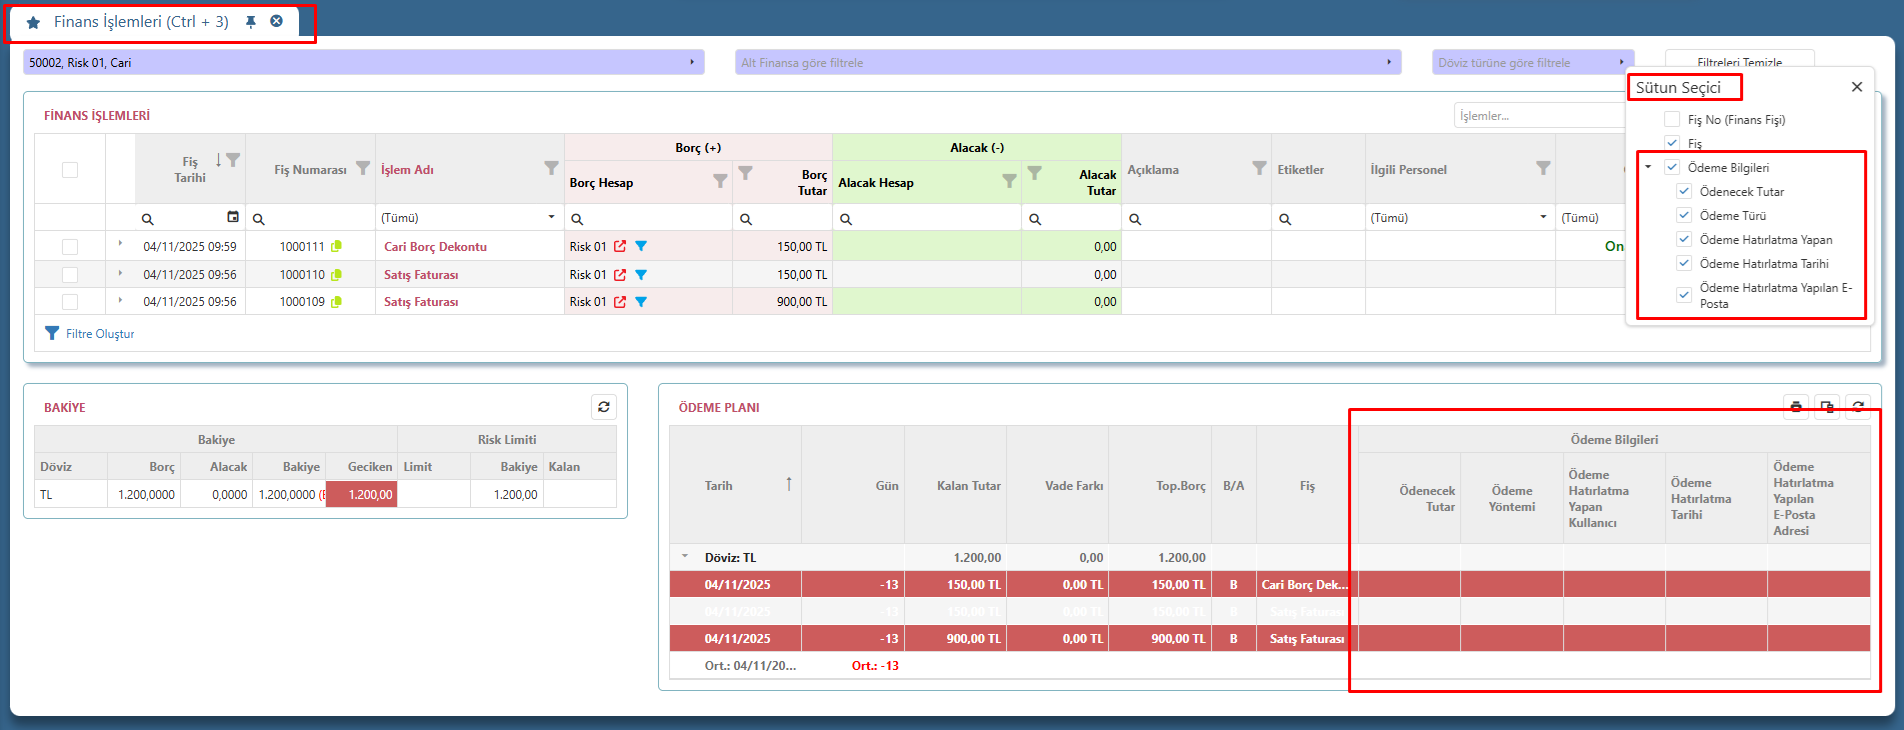The image size is (1904, 730).
Task: Close the Finans İşlemleri tab
Action: pos(277,21)
